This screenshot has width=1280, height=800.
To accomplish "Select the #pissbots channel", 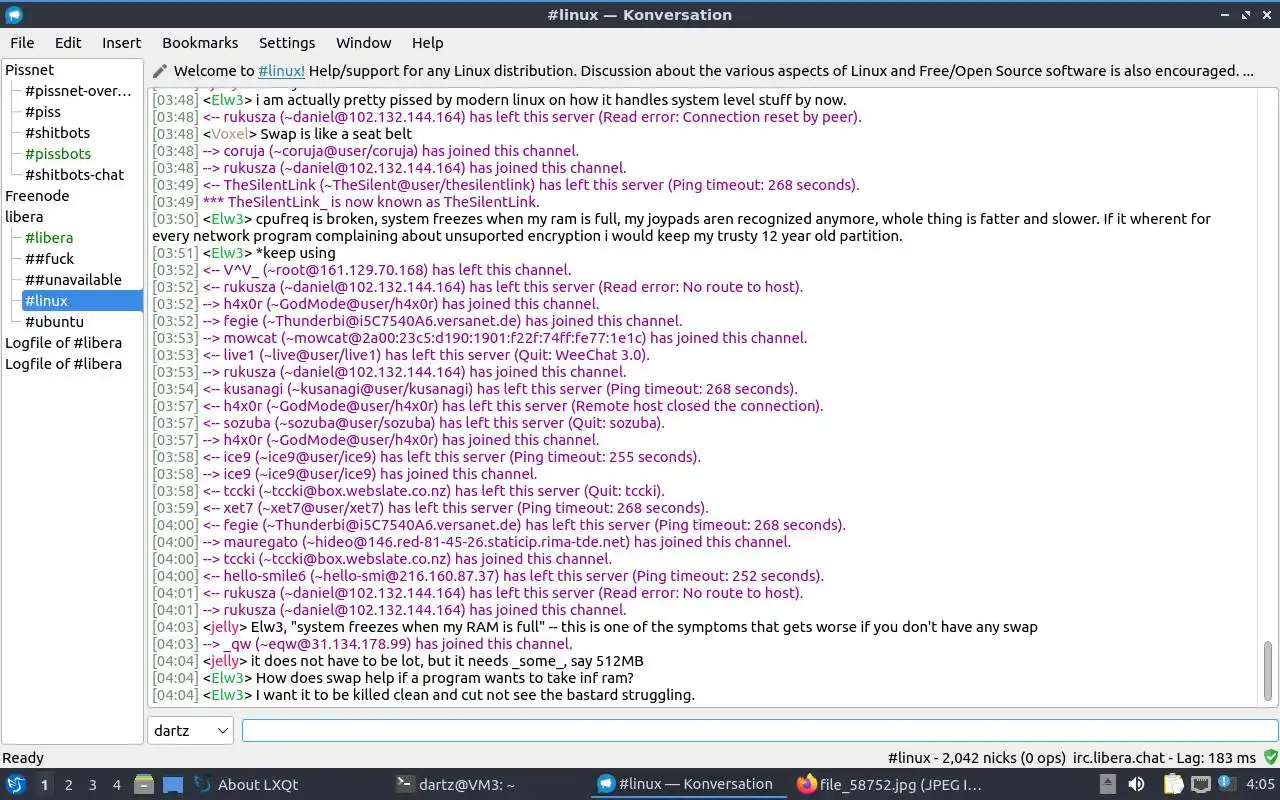I will 58,154.
